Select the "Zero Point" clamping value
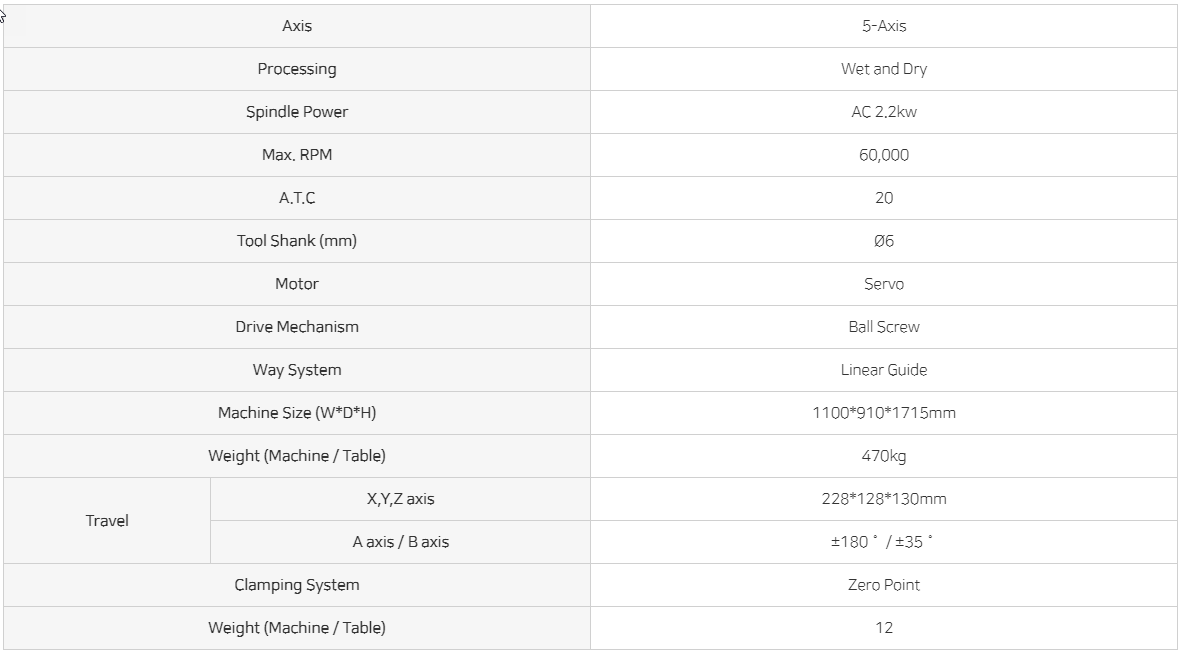The width and height of the screenshot is (1181, 652). click(884, 585)
